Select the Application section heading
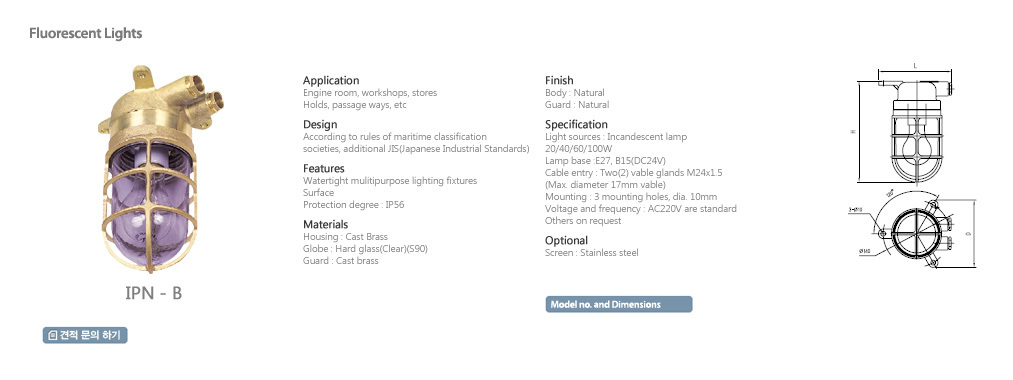This screenshot has height=380, width=1013. pos(331,81)
